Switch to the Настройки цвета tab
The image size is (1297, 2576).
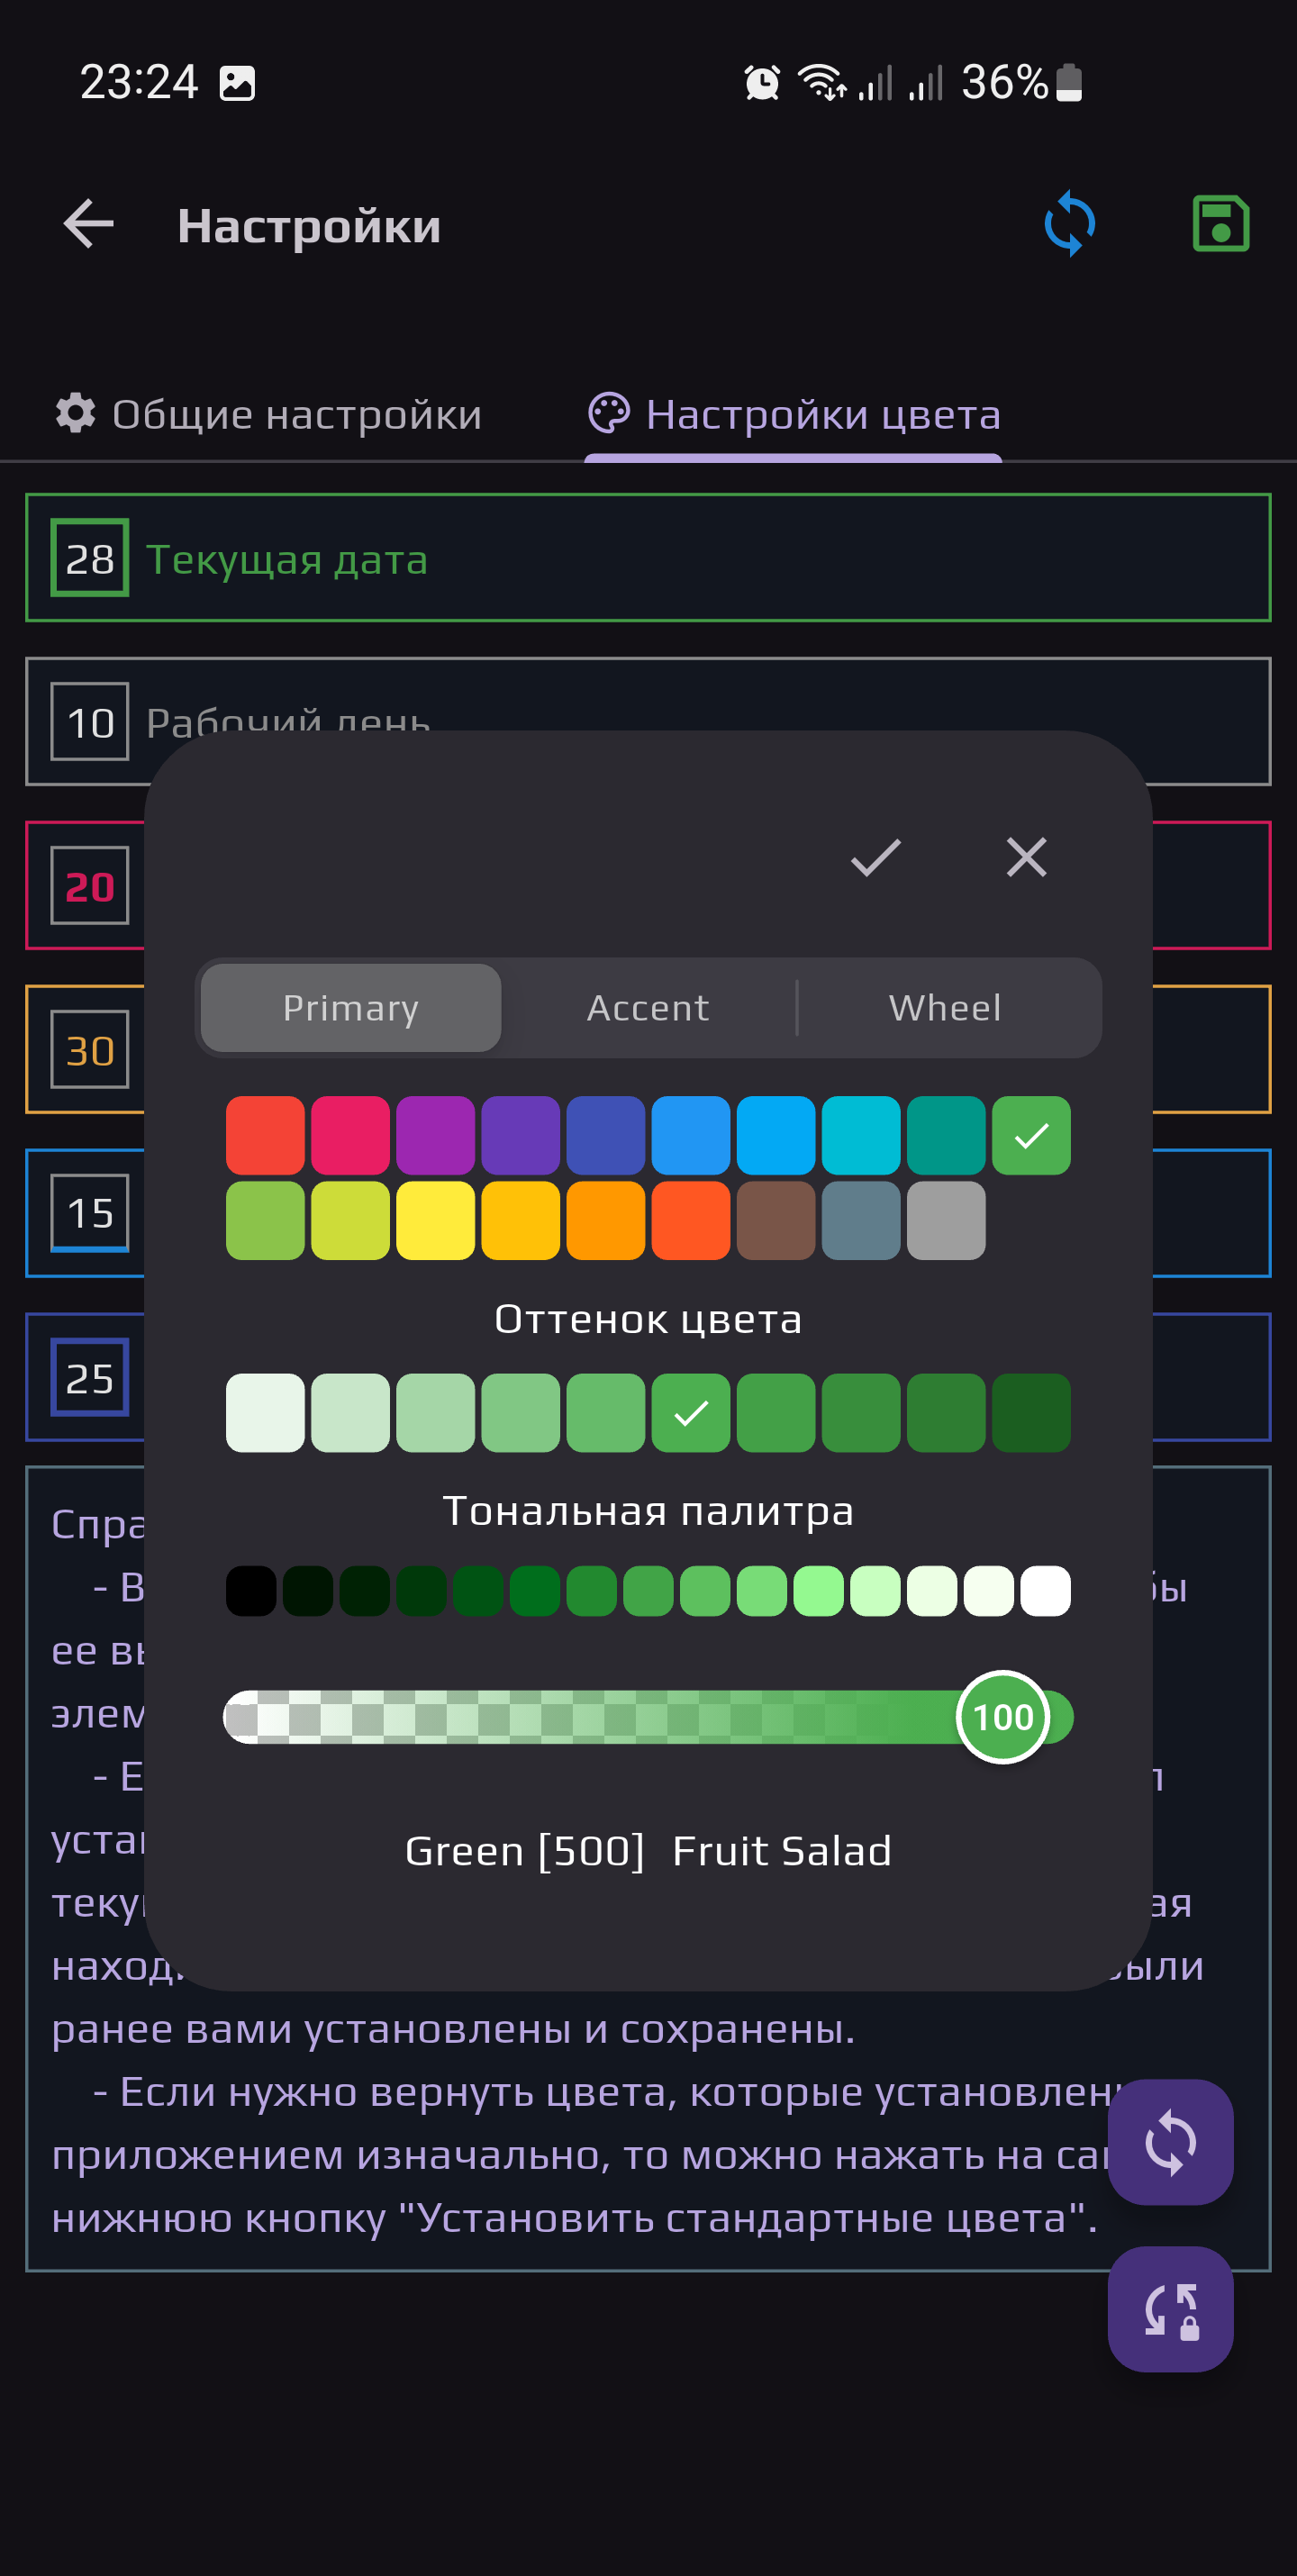click(x=794, y=414)
